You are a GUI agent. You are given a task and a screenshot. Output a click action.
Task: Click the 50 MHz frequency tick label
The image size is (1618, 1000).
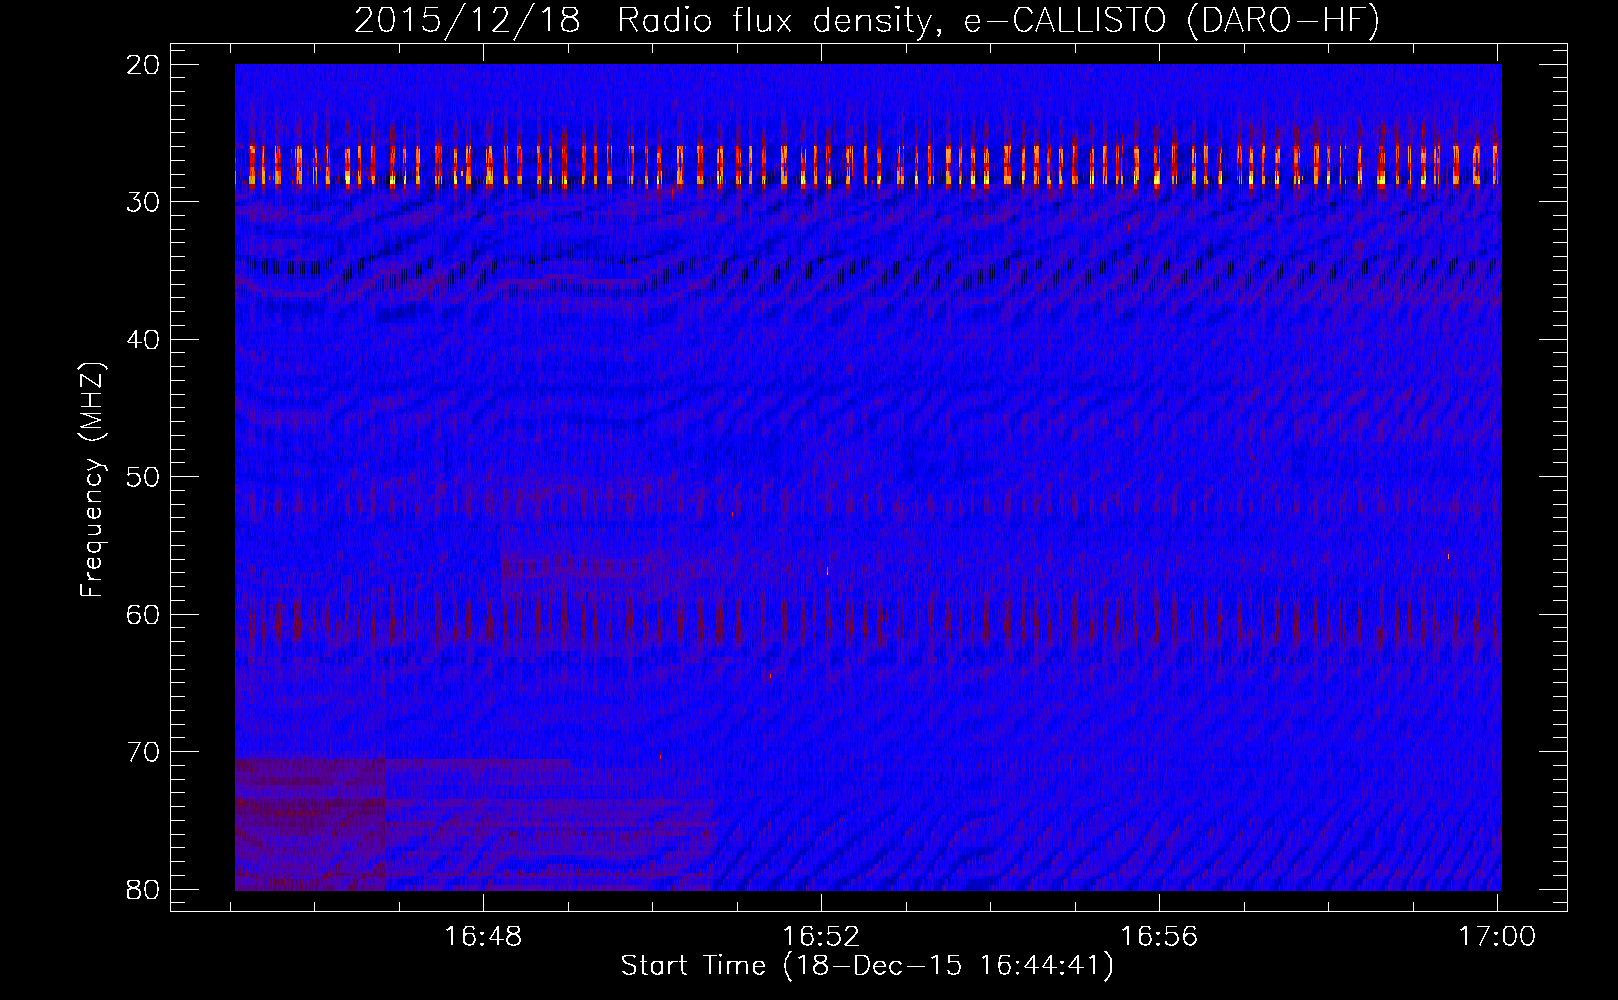[x=144, y=477]
